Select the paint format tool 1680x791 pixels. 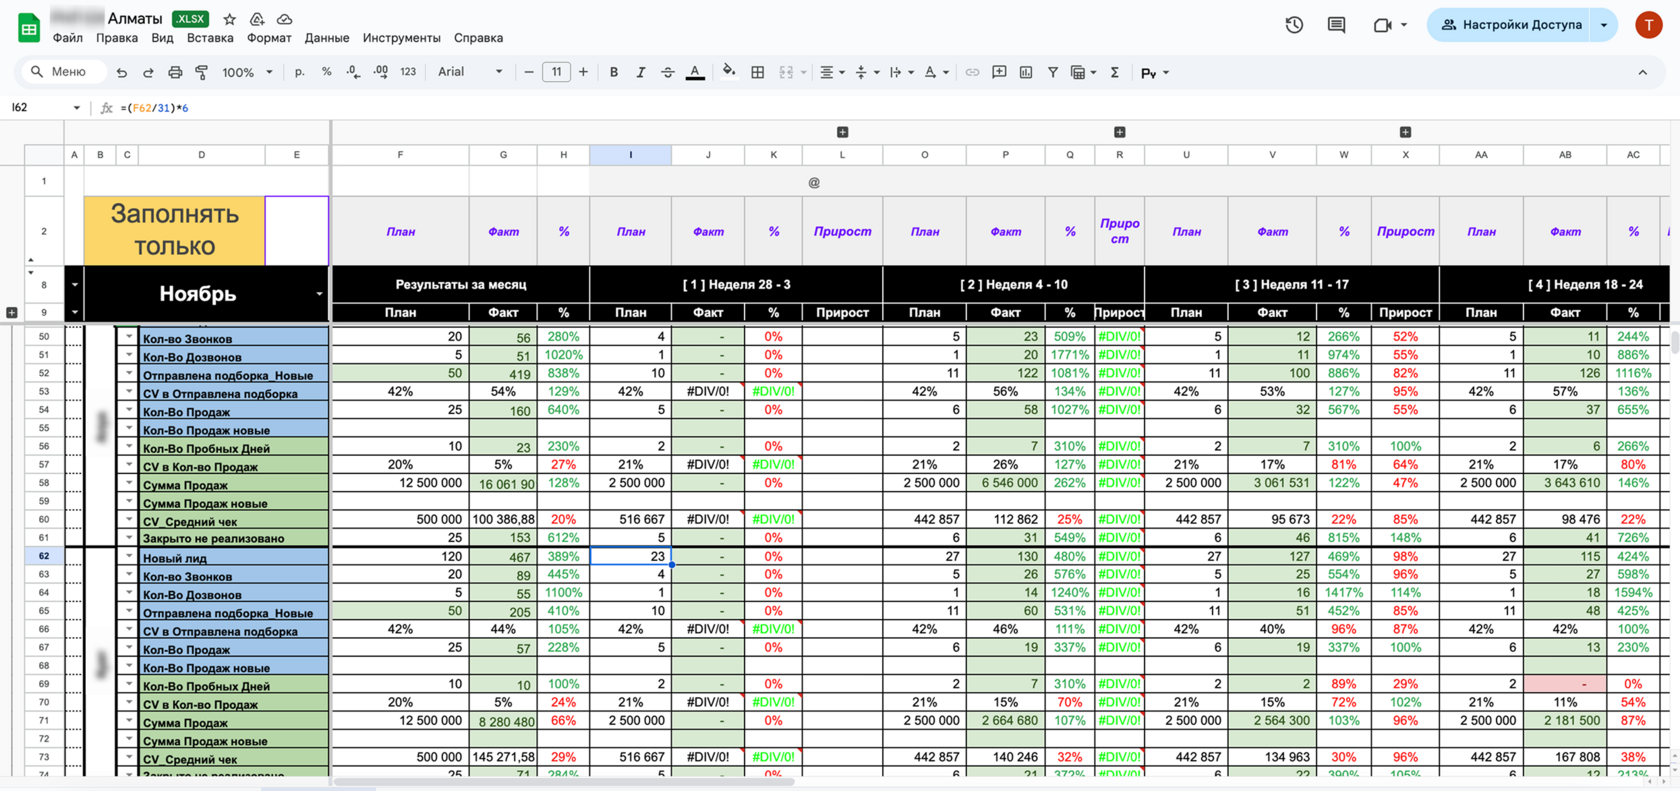pyautogui.click(x=201, y=72)
